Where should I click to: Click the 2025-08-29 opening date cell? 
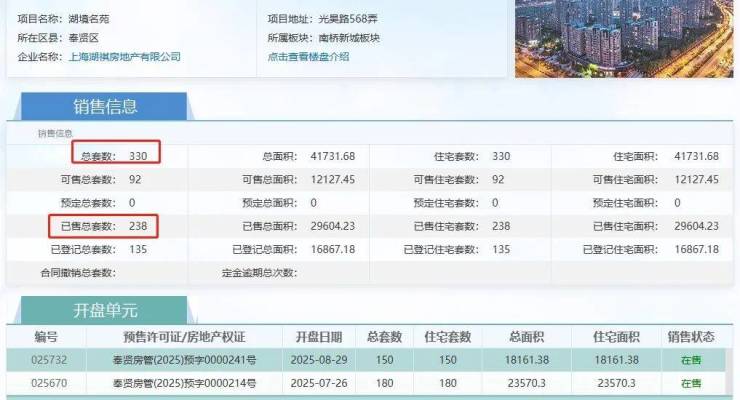click(318, 359)
